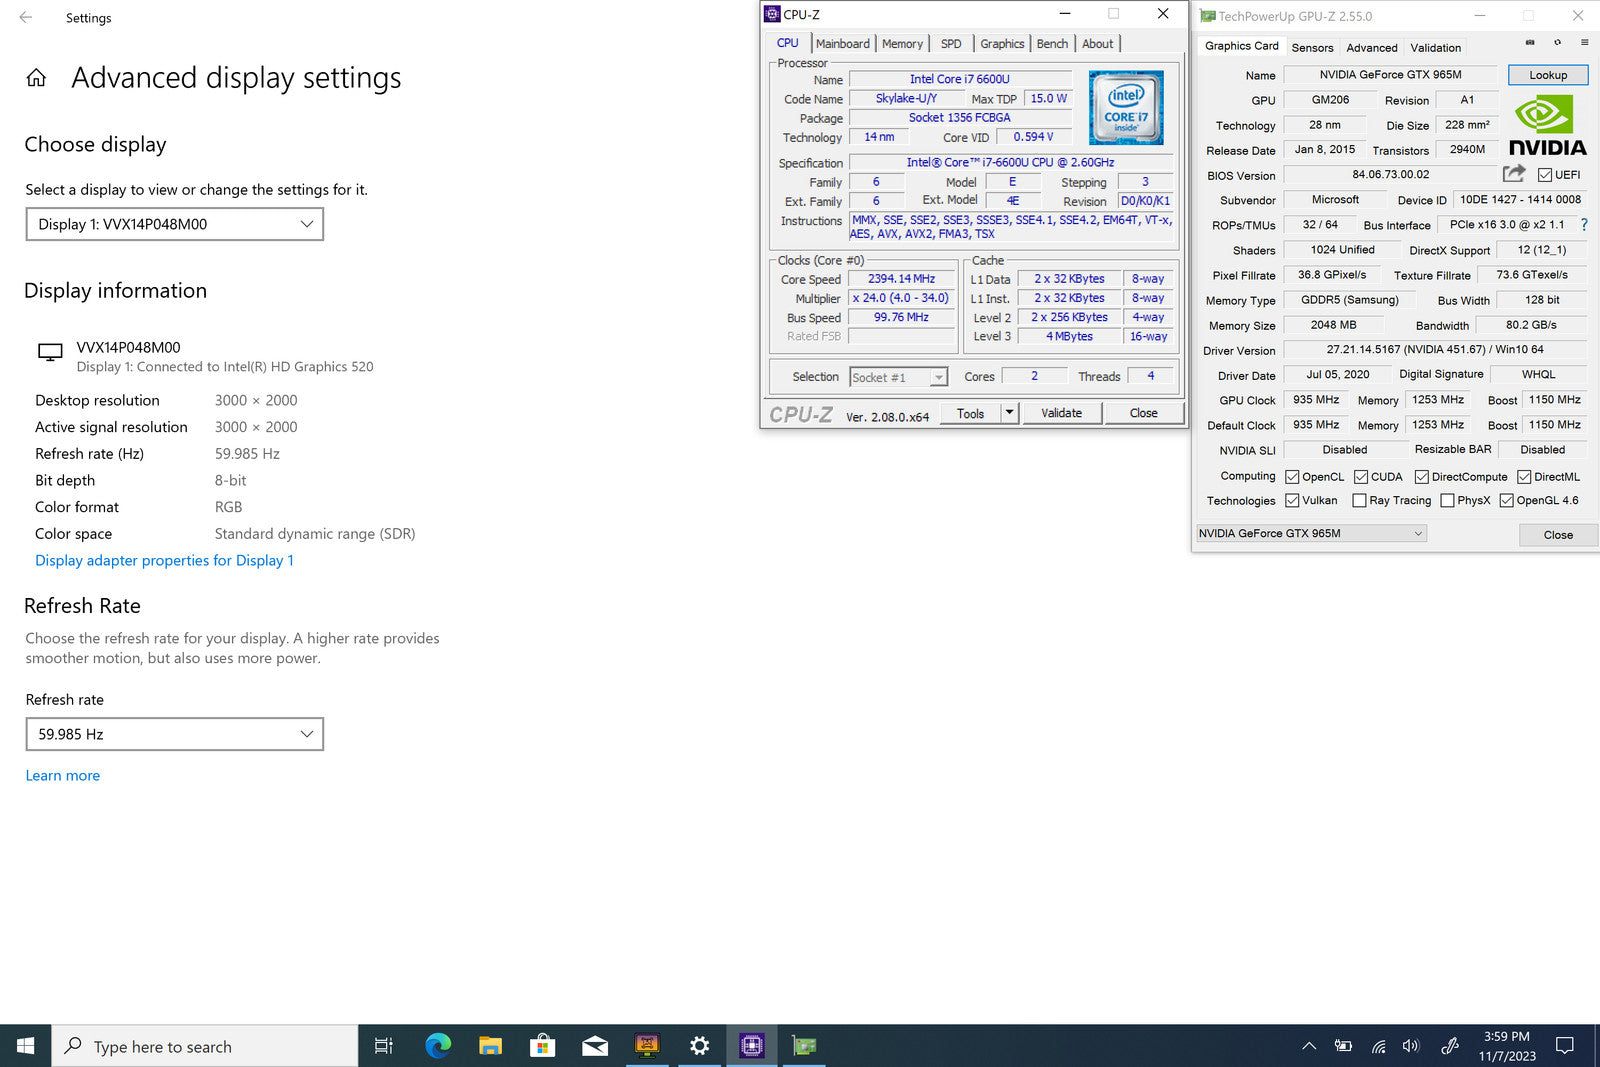
Task: Toggle the OpenGL 4.6 checkbox
Action: tap(1507, 501)
